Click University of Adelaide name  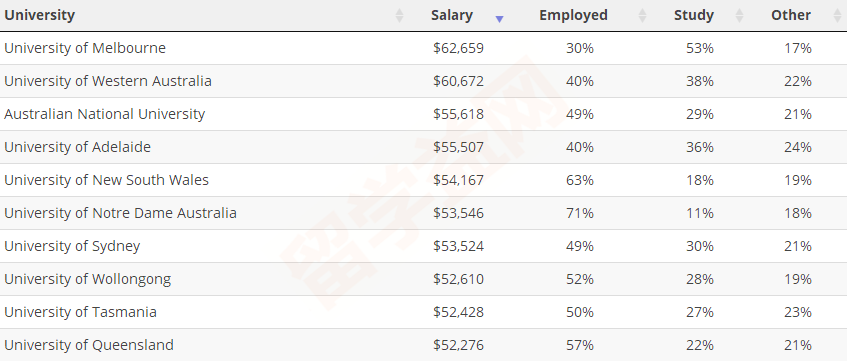77,147
